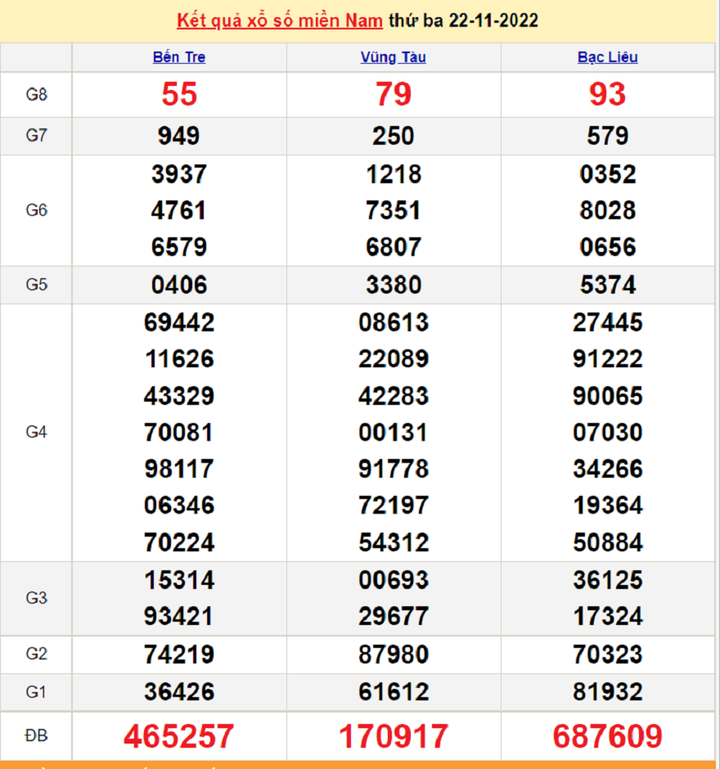Click Vũng Tàu G8 result 79
Screen dimensions: 720x769
(393, 94)
